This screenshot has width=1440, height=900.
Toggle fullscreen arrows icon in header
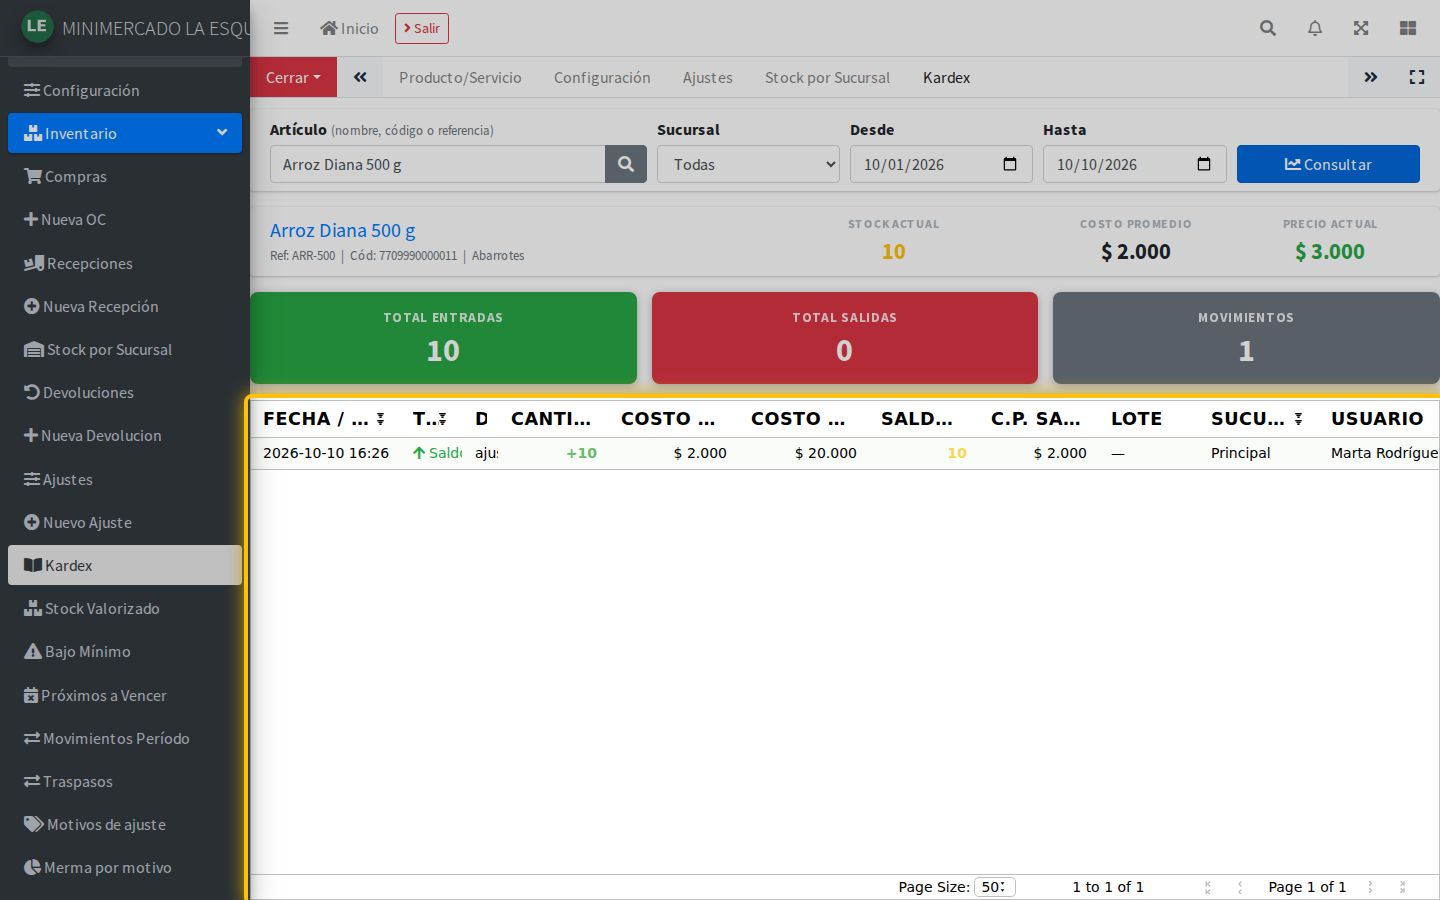coord(1361,28)
